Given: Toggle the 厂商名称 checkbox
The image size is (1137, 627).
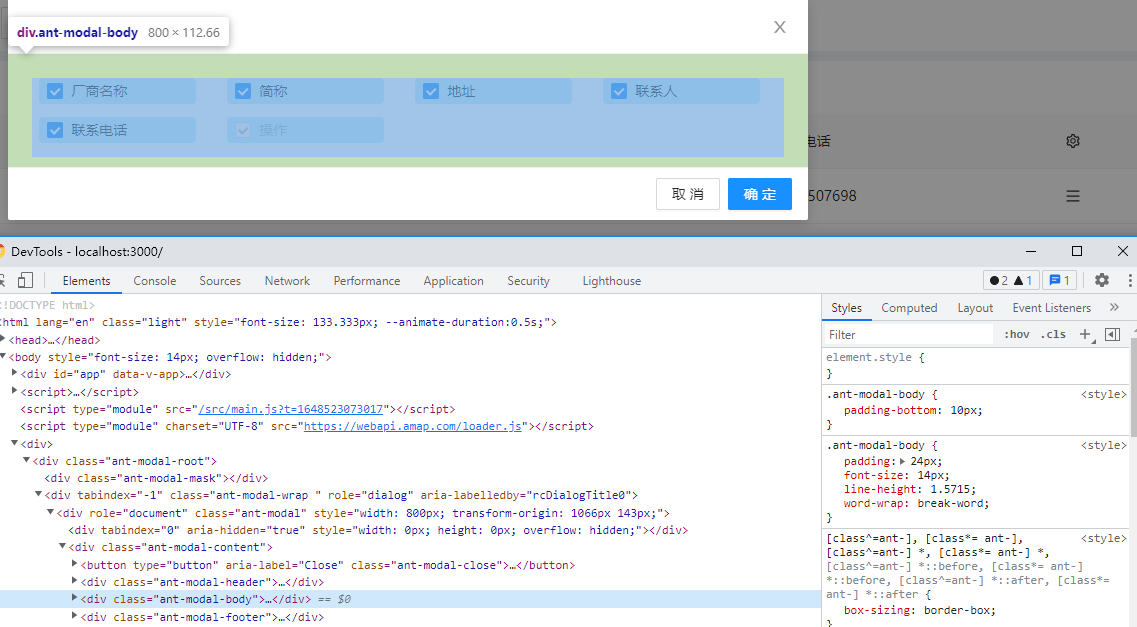Looking at the screenshot, I should click(x=55, y=91).
